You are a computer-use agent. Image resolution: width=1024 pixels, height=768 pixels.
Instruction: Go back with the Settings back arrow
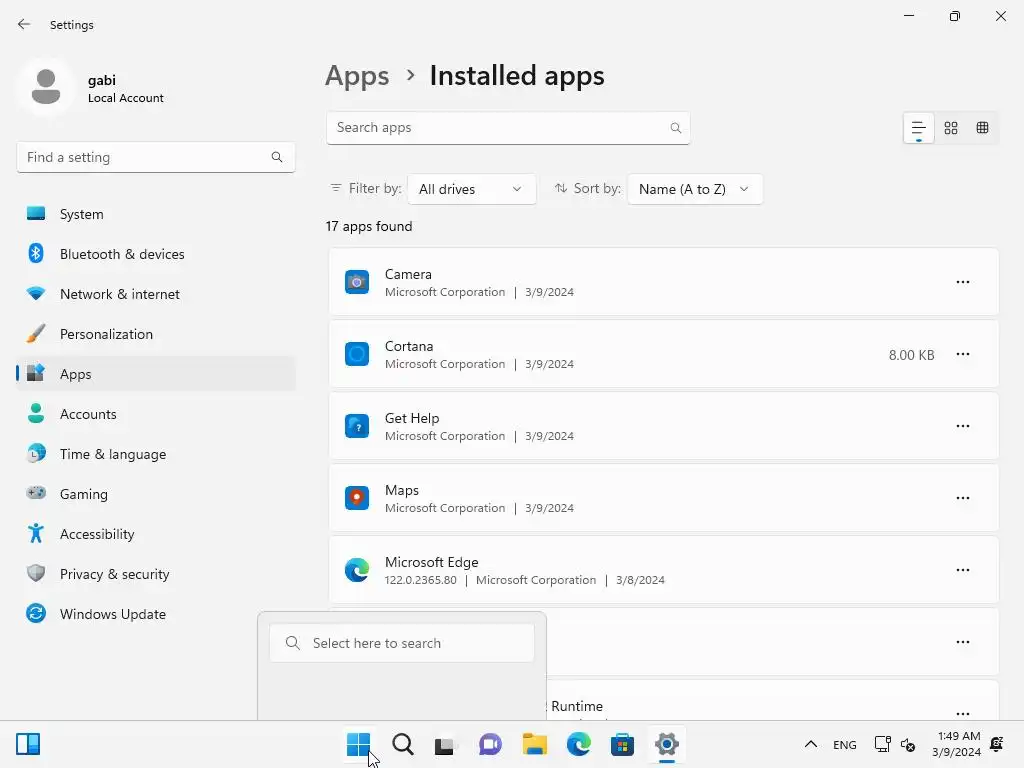[x=24, y=24]
